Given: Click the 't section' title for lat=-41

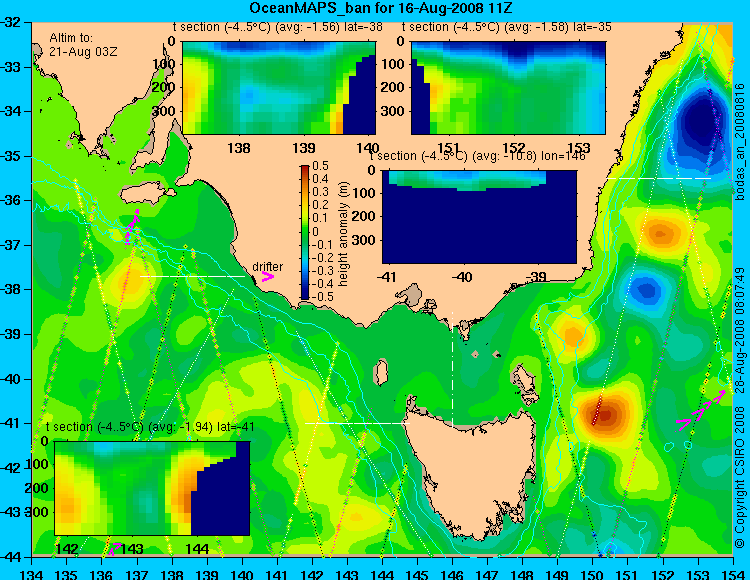Looking at the screenshot, I should 150,427.
